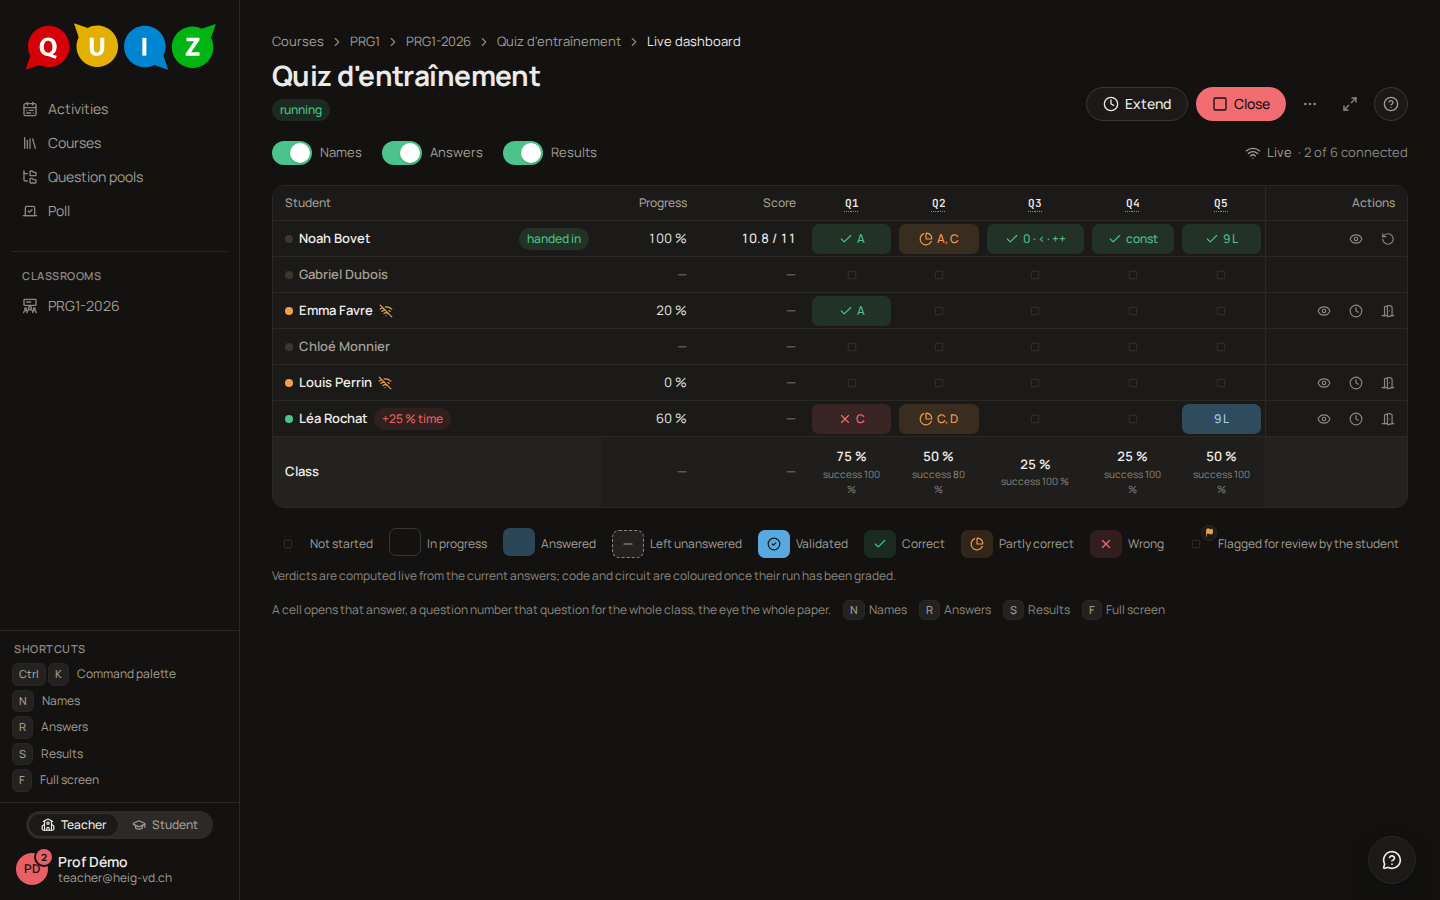
Task: Click the Quiz d'entraînement breadcrumb
Action: [559, 42]
